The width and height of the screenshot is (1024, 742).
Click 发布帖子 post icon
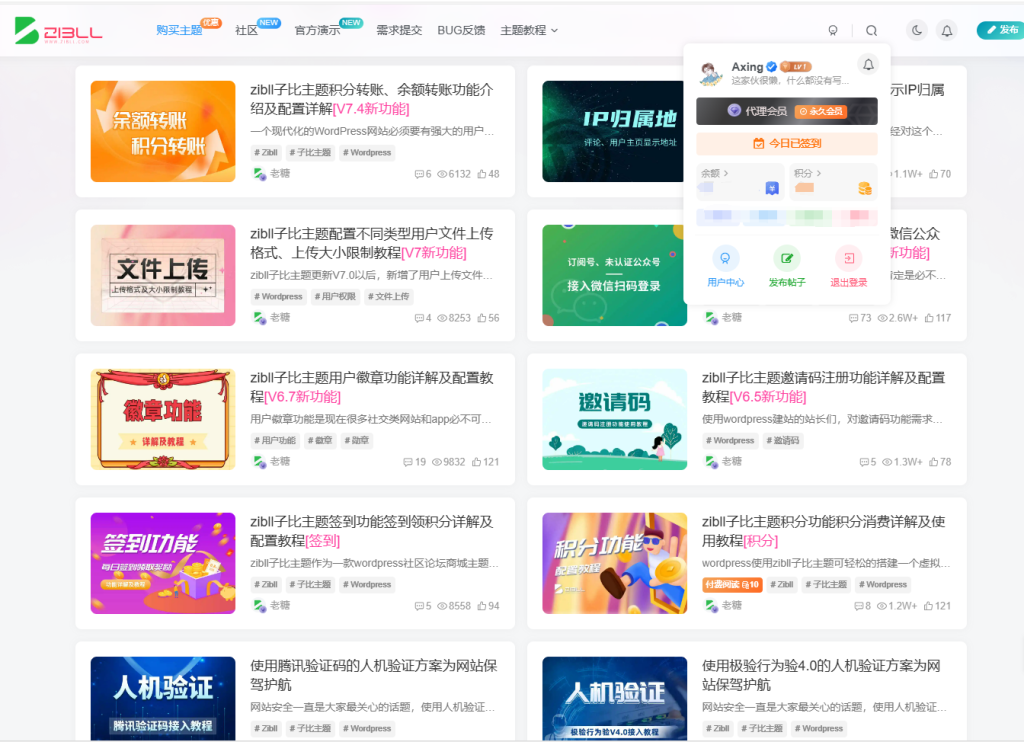point(786,259)
